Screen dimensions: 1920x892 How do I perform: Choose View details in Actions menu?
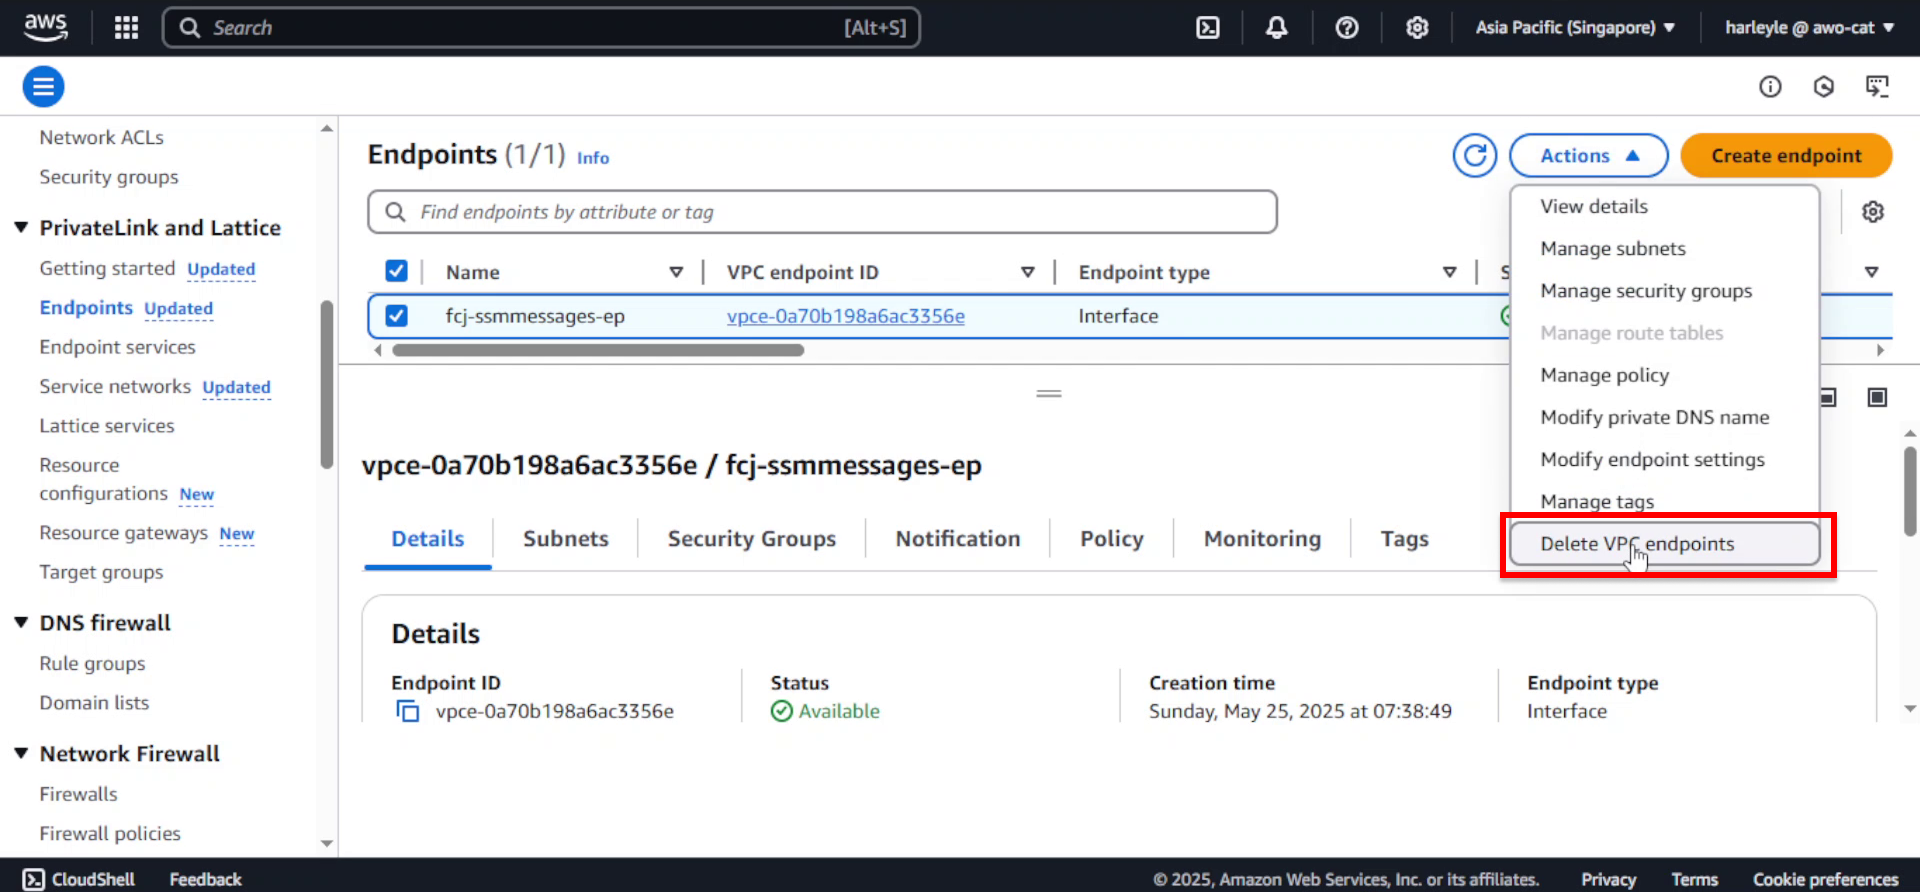tap(1664, 206)
